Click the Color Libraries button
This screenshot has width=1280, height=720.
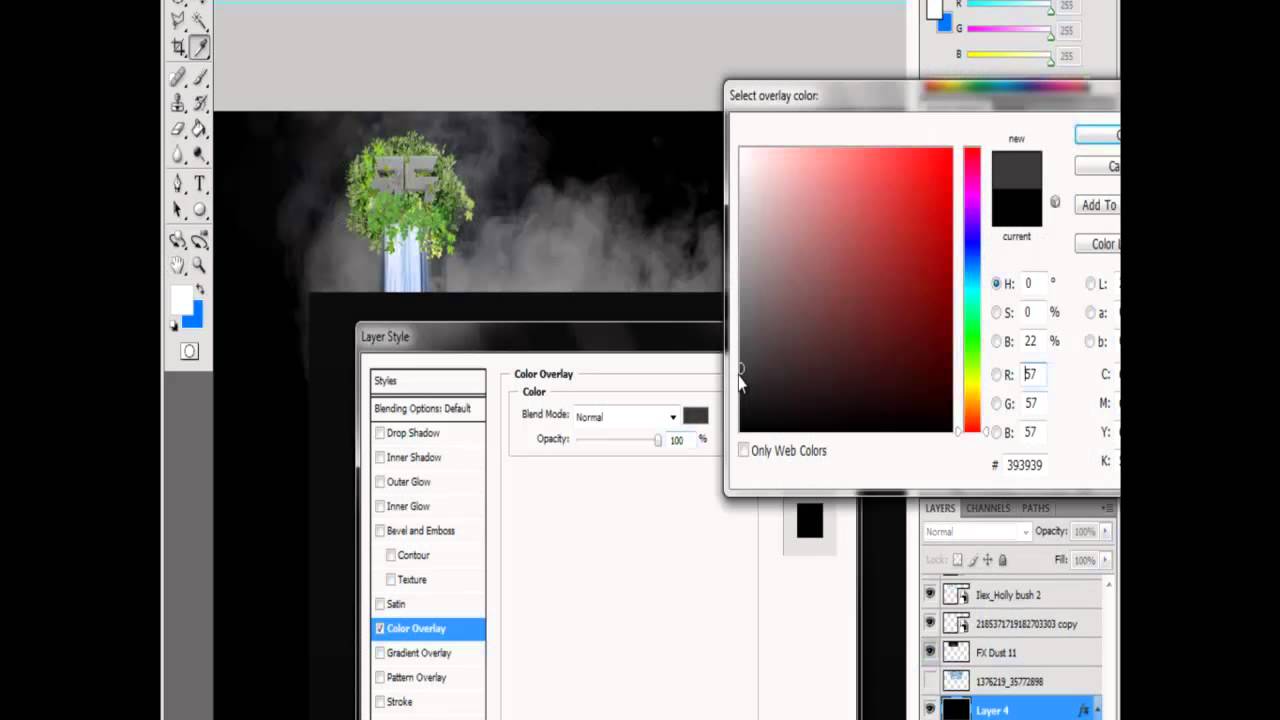click(x=1098, y=244)
